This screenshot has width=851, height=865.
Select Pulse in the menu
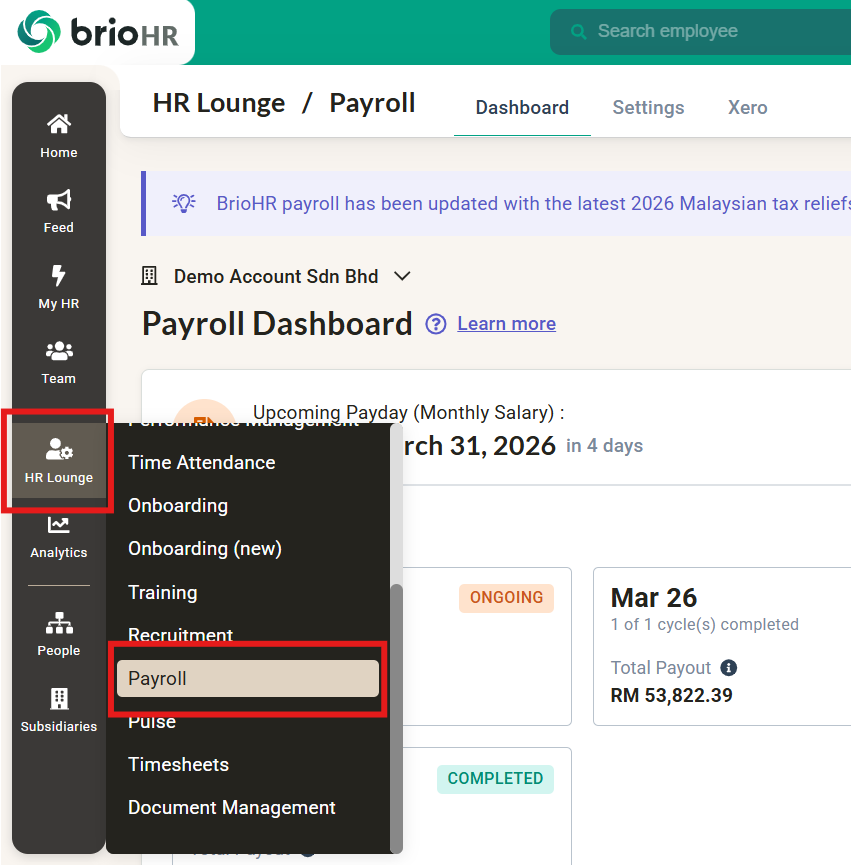click(152, 722)
